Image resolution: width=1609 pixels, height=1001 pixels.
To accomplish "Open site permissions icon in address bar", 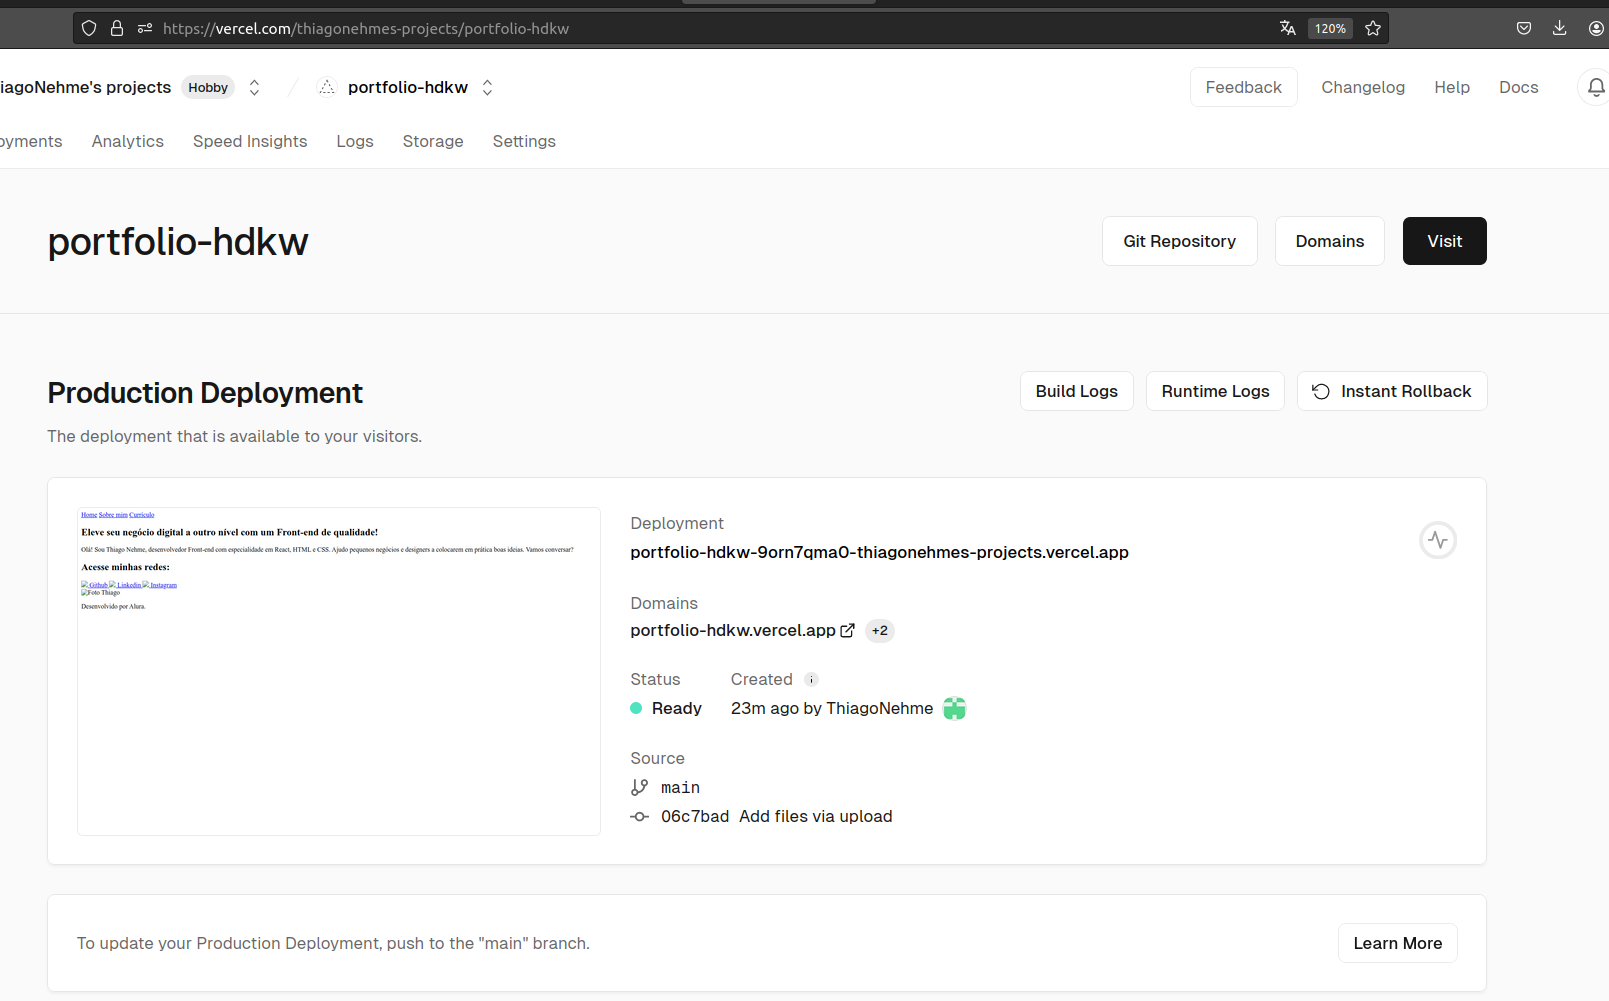I will click(145, 28).
